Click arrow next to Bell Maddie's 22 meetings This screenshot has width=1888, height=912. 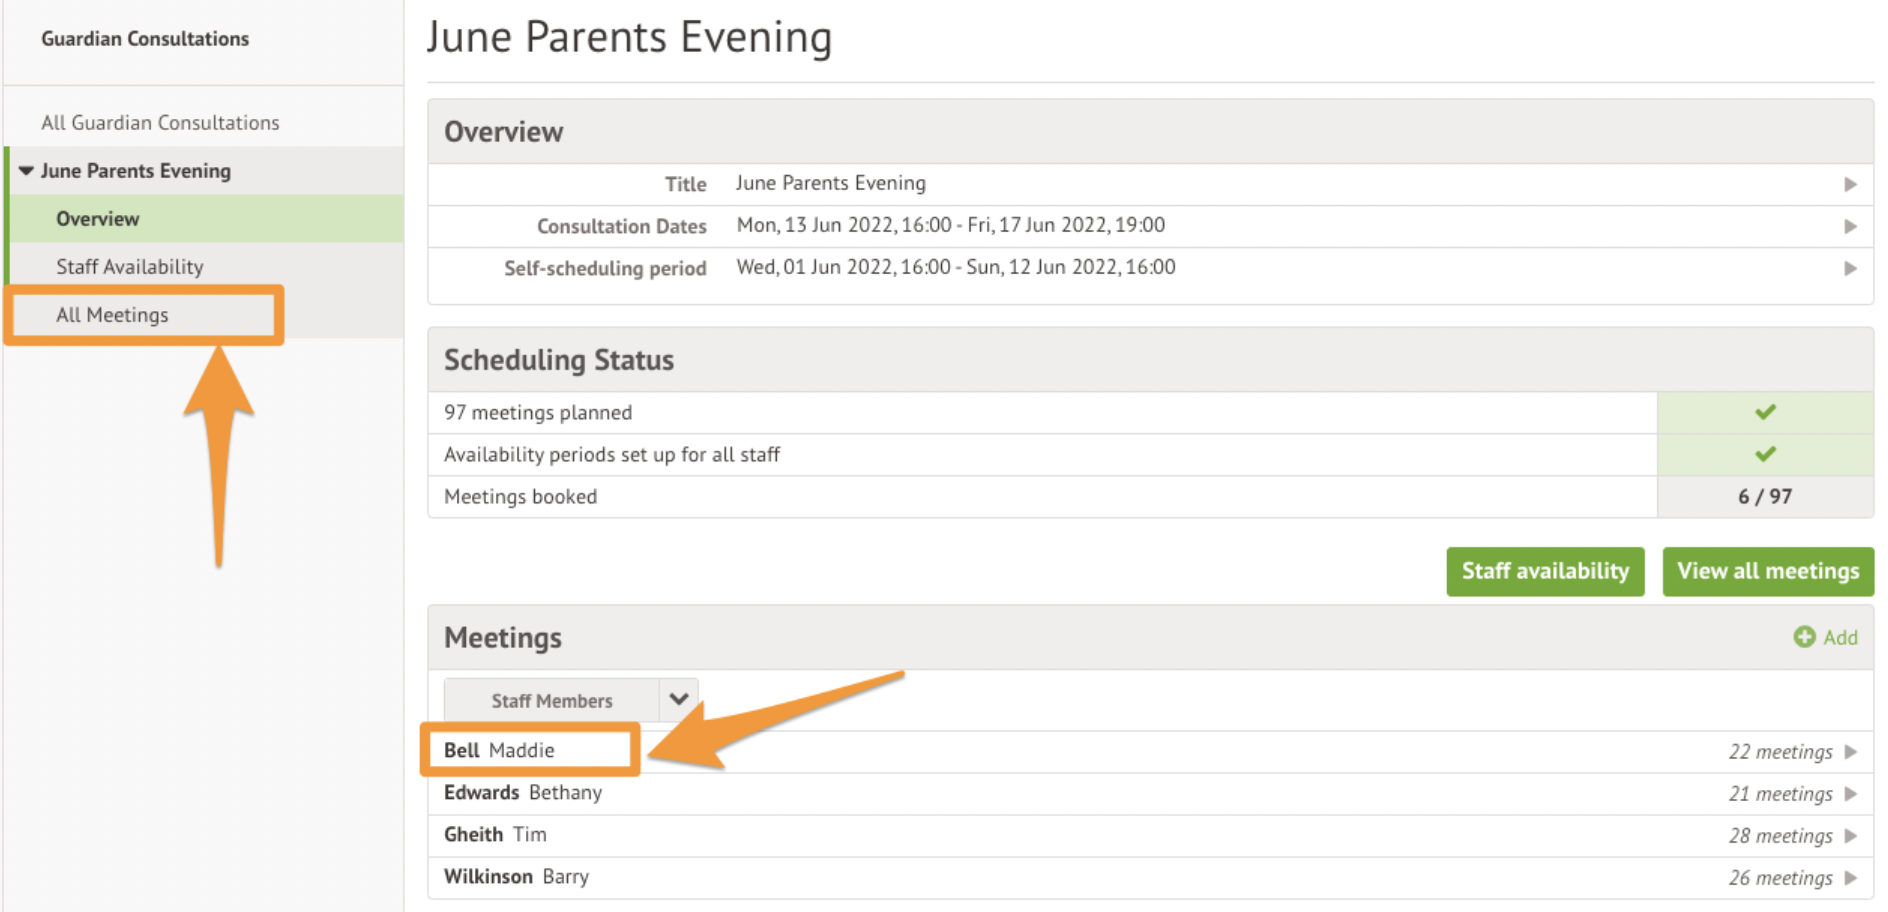[1850, 752]
